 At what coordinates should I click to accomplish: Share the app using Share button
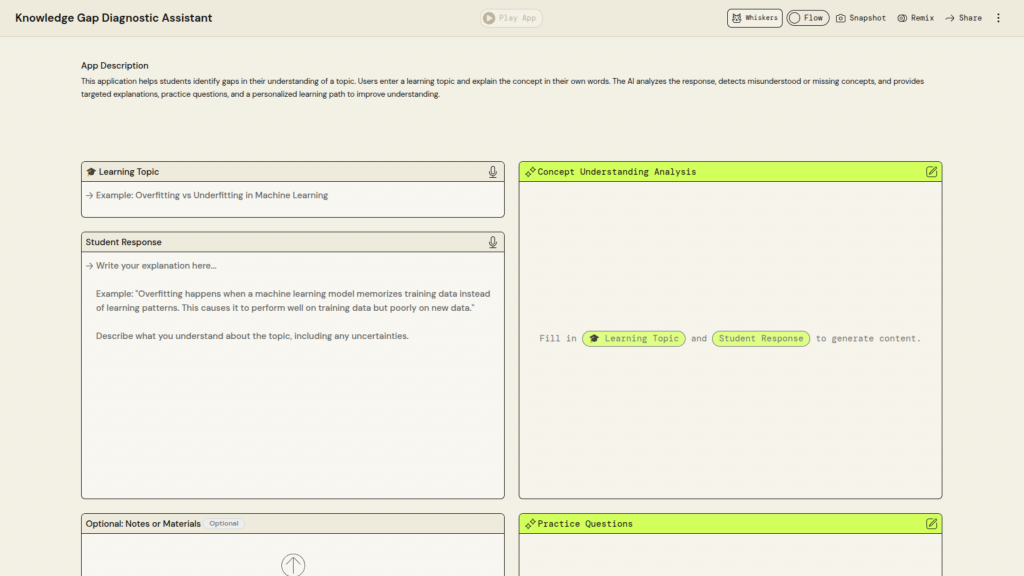[963, 18]
